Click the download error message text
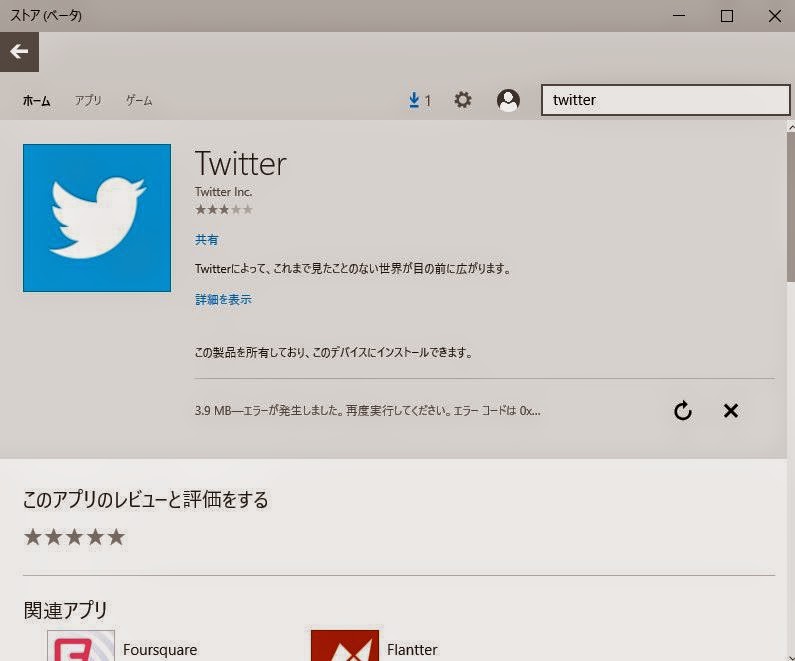 [x=368, y=411]
